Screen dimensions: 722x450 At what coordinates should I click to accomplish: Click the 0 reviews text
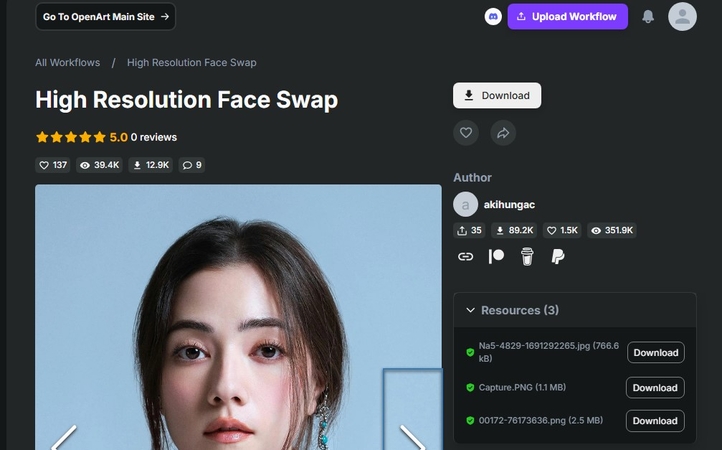[x=154, y=137]
